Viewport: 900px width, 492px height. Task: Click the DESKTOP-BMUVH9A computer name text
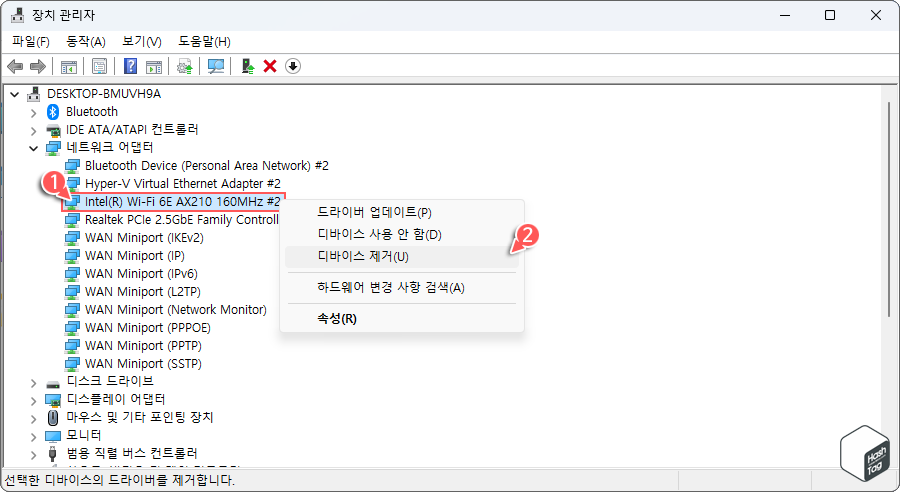tap(104, 94)
